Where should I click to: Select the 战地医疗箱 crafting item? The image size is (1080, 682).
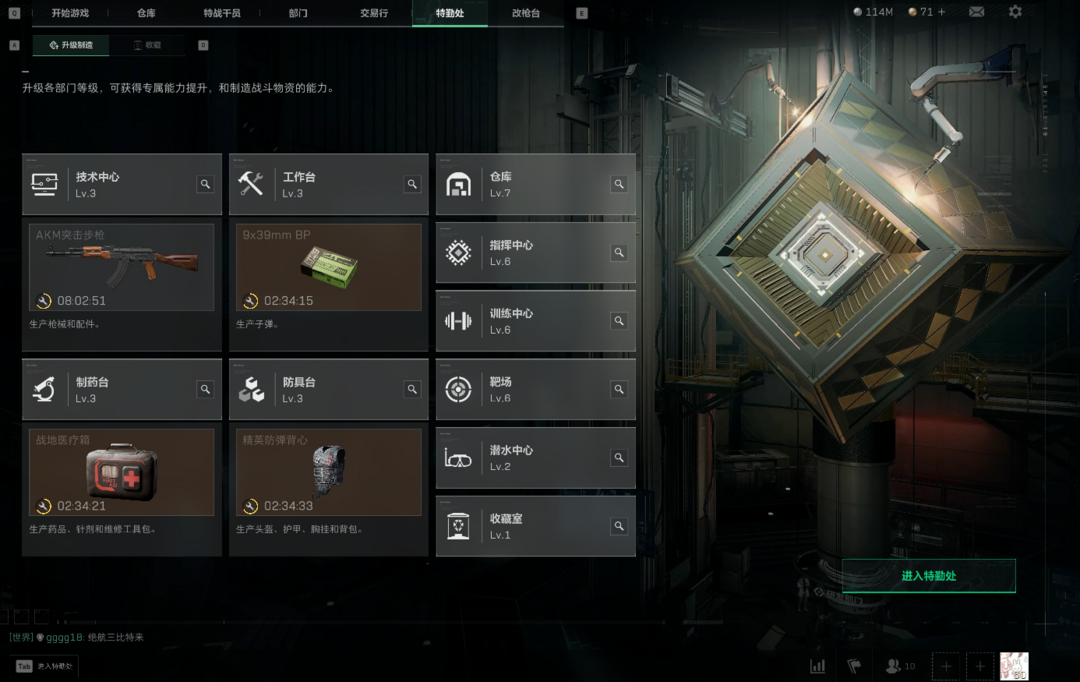[121, 472]
